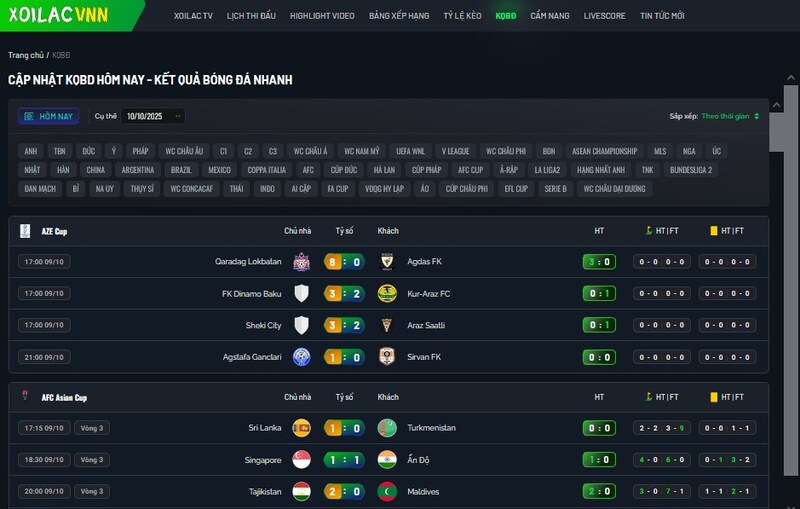800x509 pixels.
Task: Toggle the BUNDESLIGA 2 league filter
Action: point(691,170)
